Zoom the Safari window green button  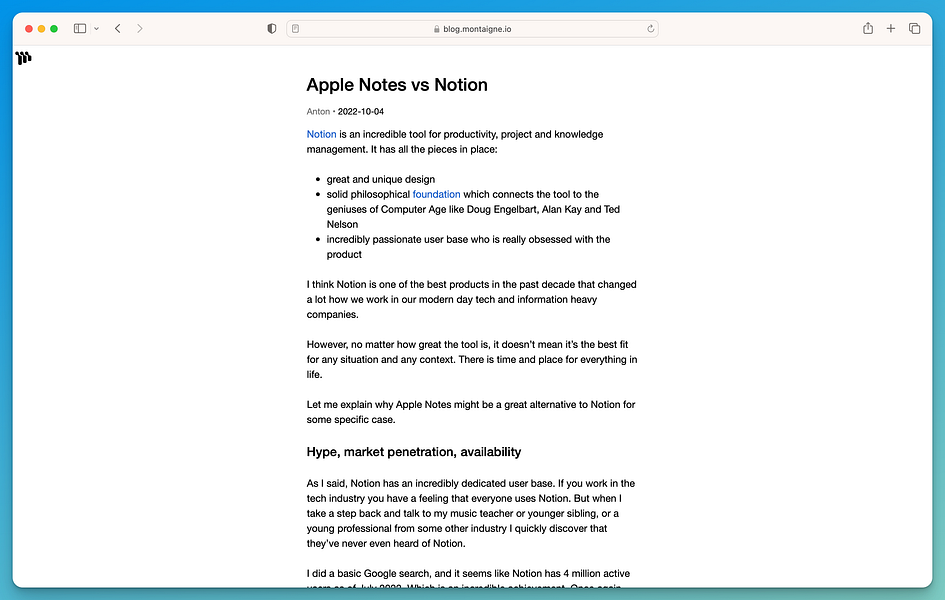pyautogui.click(x=54, y=28)
